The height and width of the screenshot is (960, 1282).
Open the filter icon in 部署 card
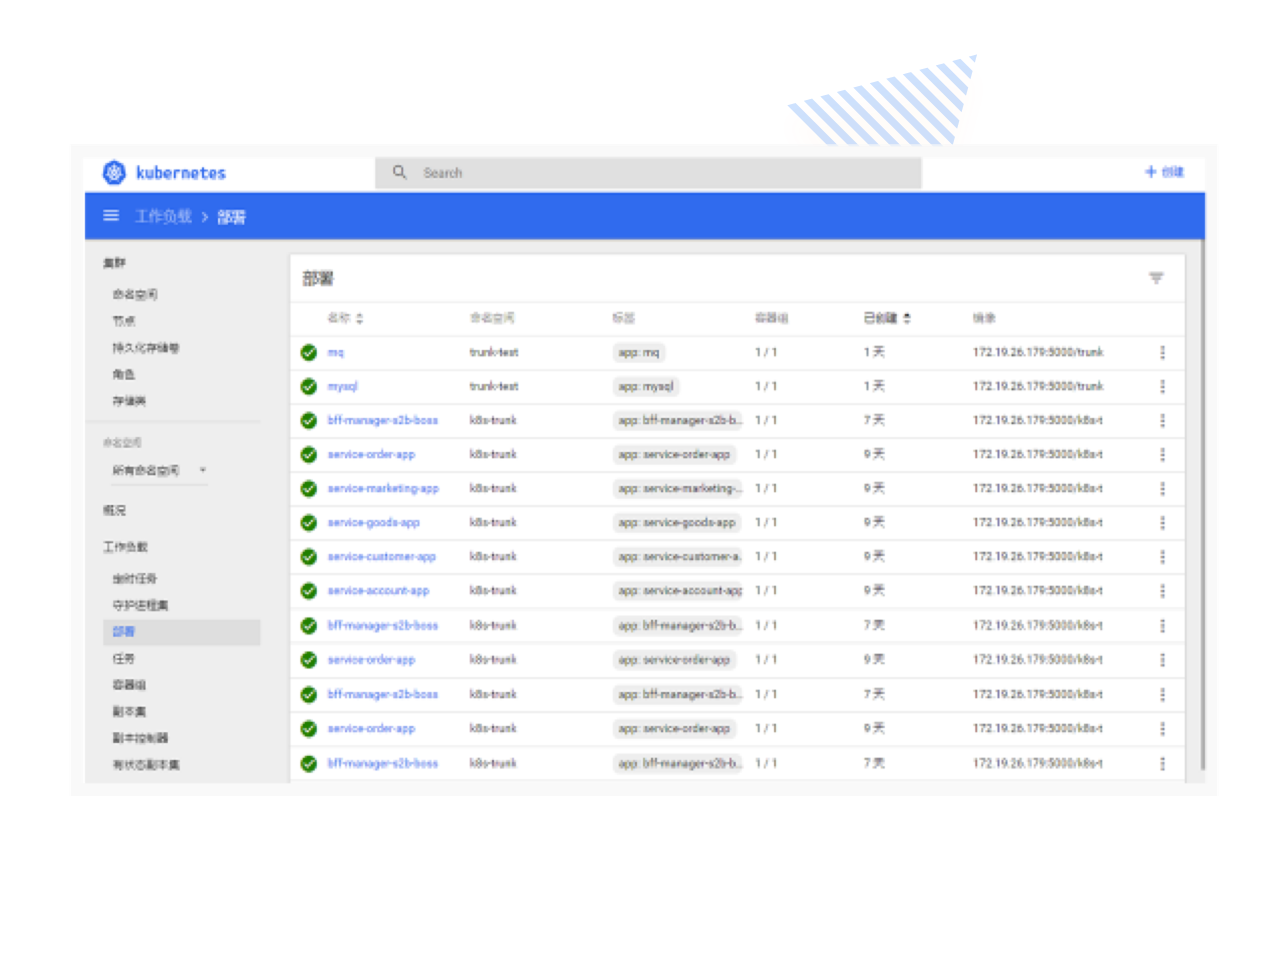[1156, 278]
